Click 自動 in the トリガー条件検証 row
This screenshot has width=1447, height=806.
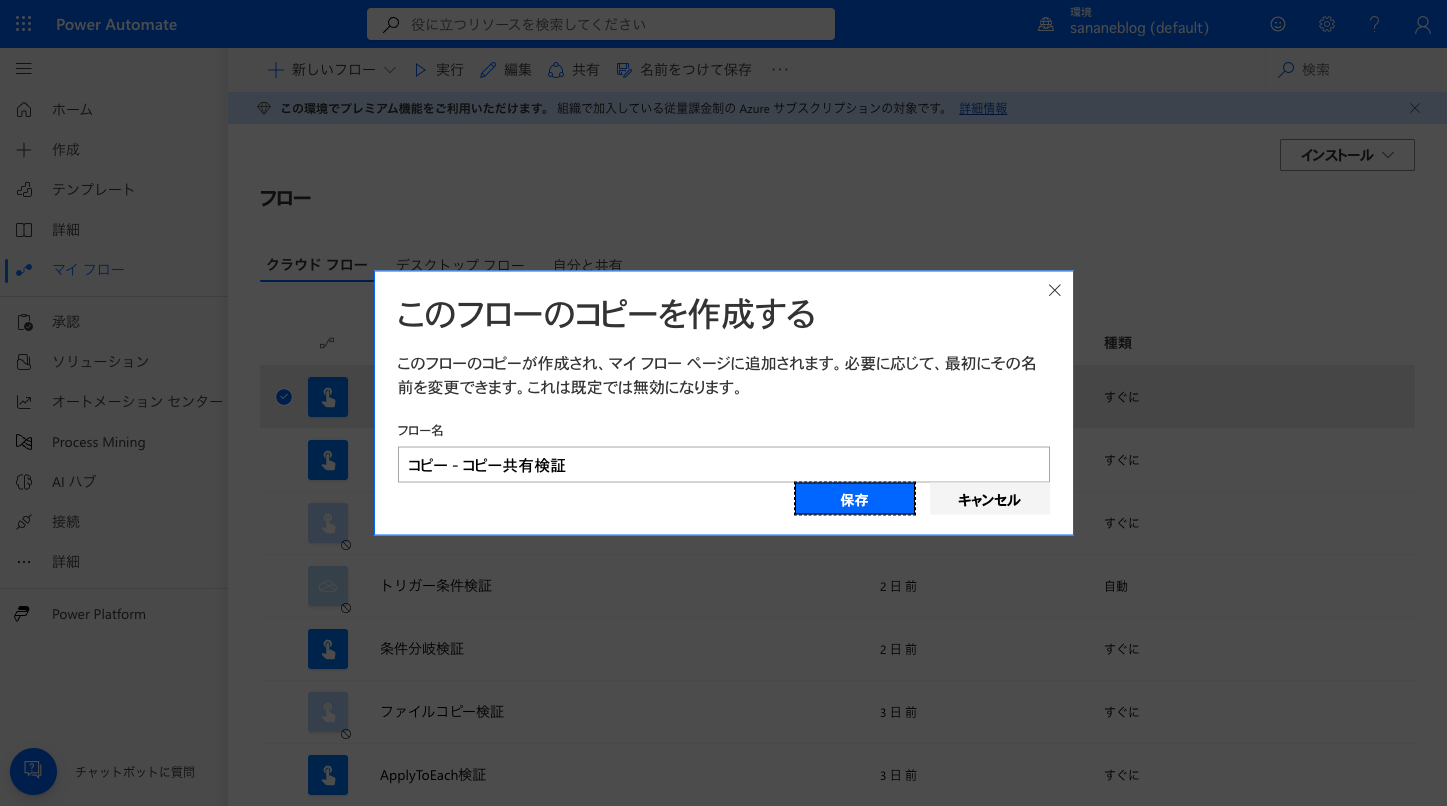click(1116, 586)
